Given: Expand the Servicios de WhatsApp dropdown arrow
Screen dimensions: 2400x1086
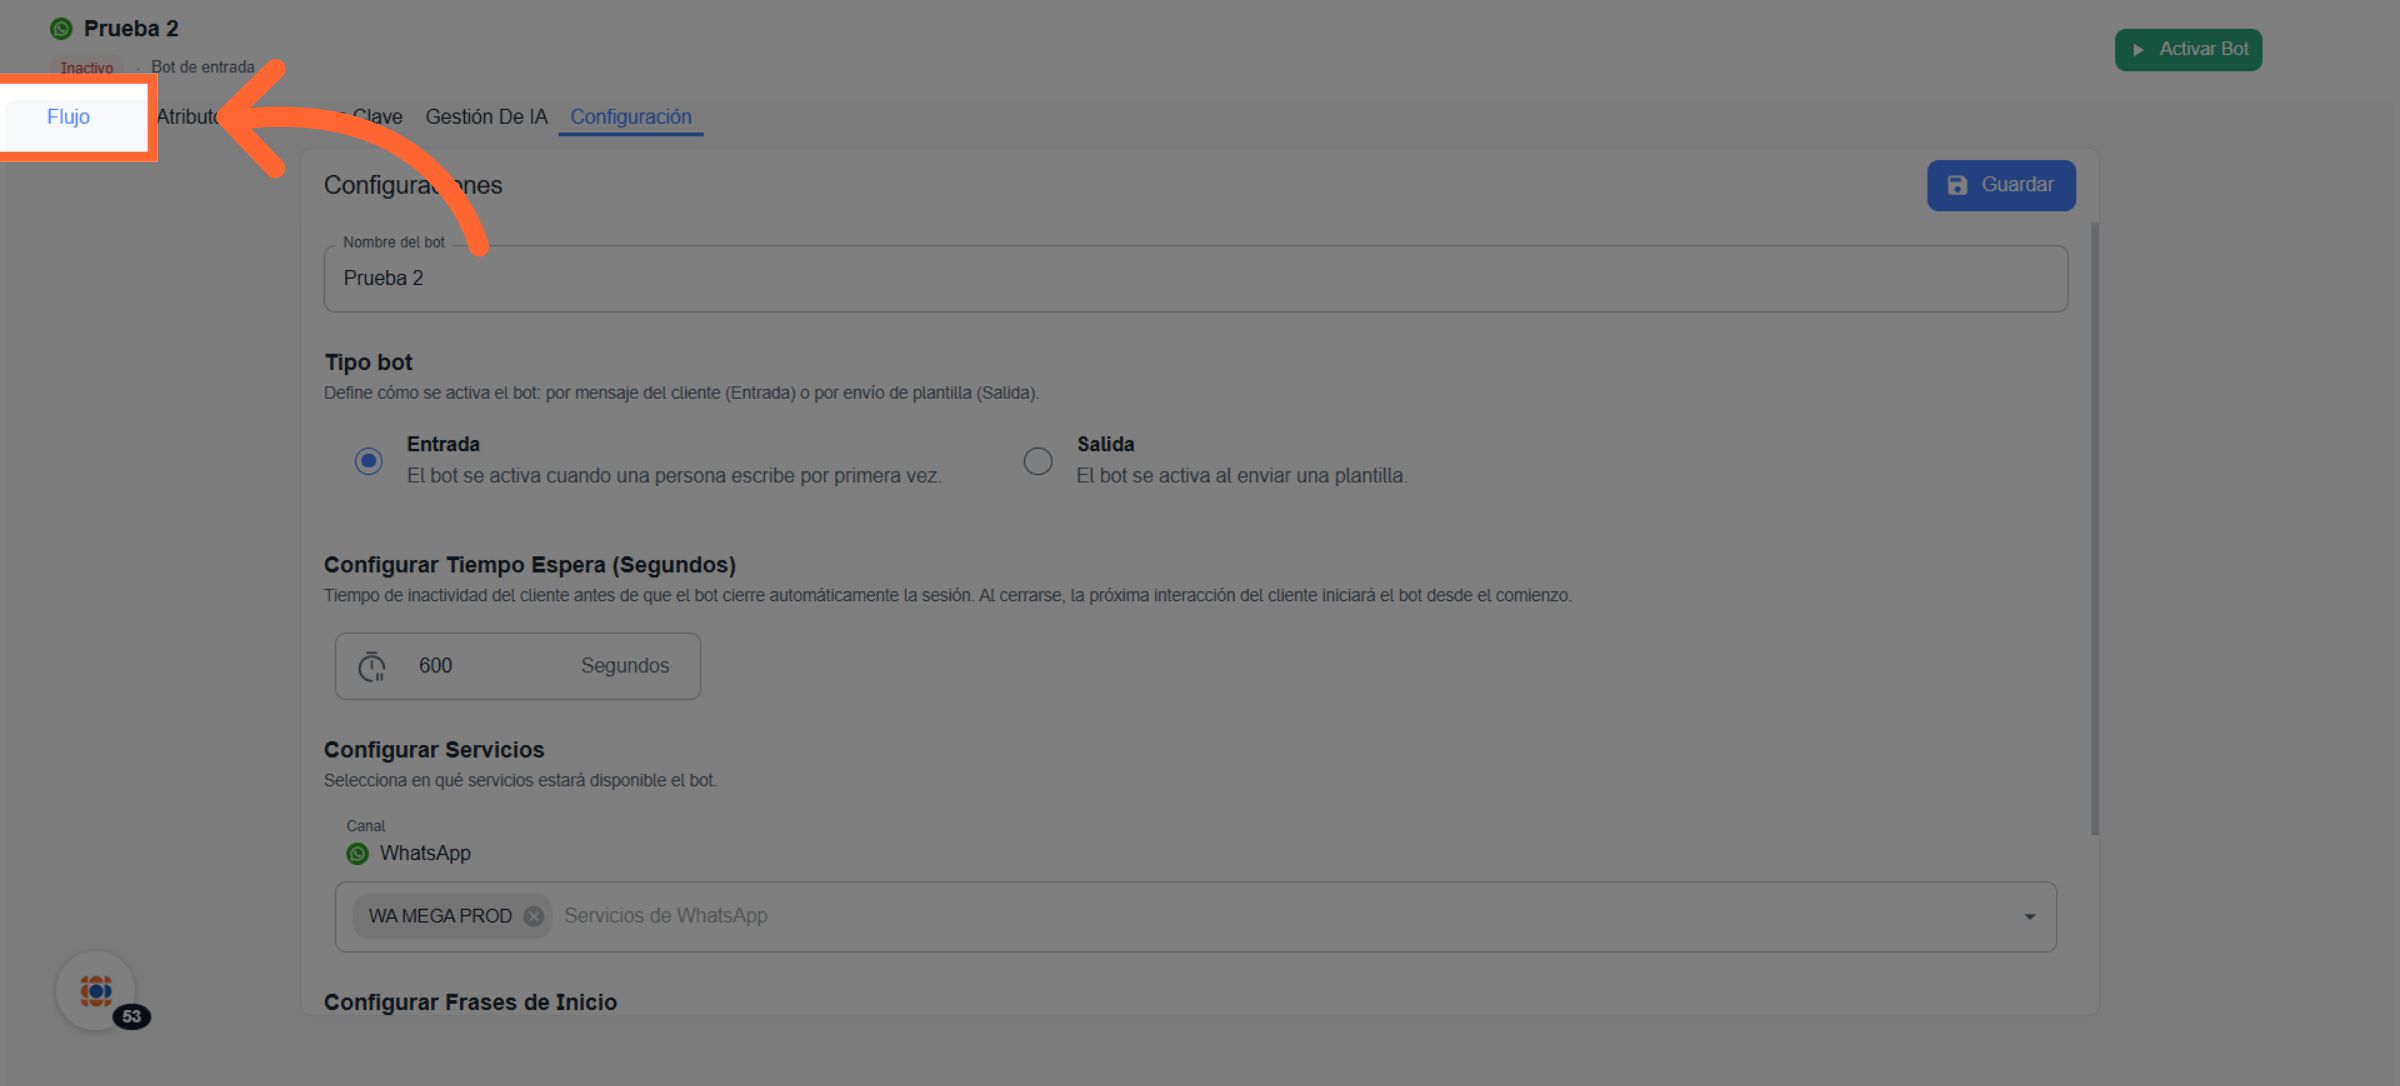Looking at the screenshot, I should tap(2030, 917).
